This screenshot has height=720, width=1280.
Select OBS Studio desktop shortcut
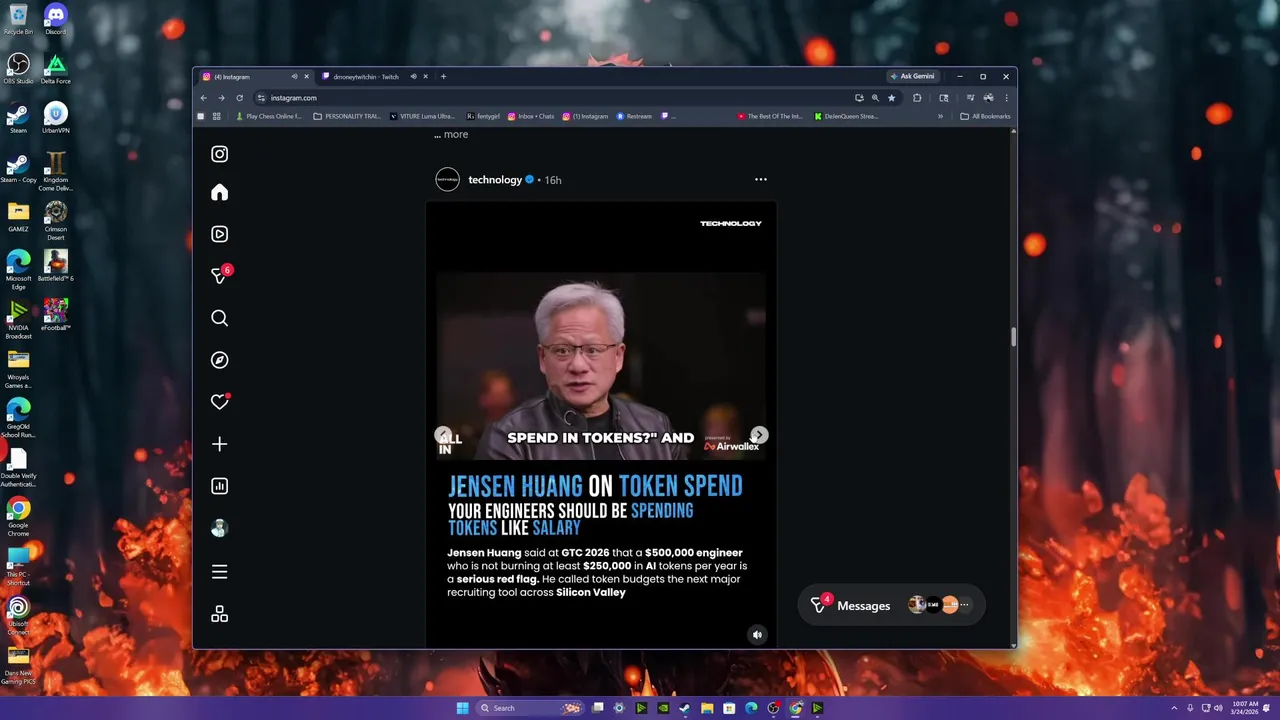pos(18,68)
